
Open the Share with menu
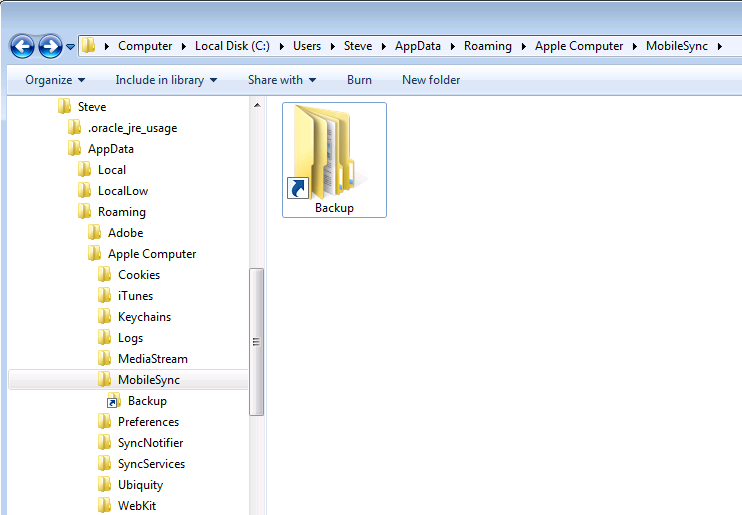coord(282,80)
